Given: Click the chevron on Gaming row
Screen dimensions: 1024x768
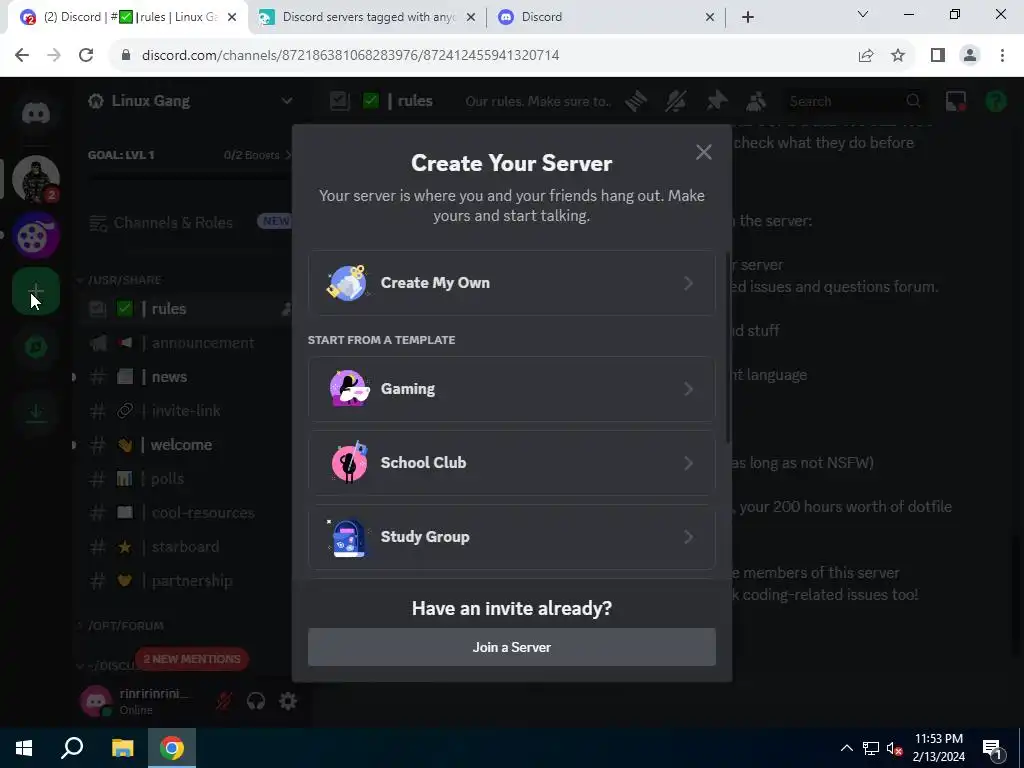Looking at the screenshot, I should point(688,389).
